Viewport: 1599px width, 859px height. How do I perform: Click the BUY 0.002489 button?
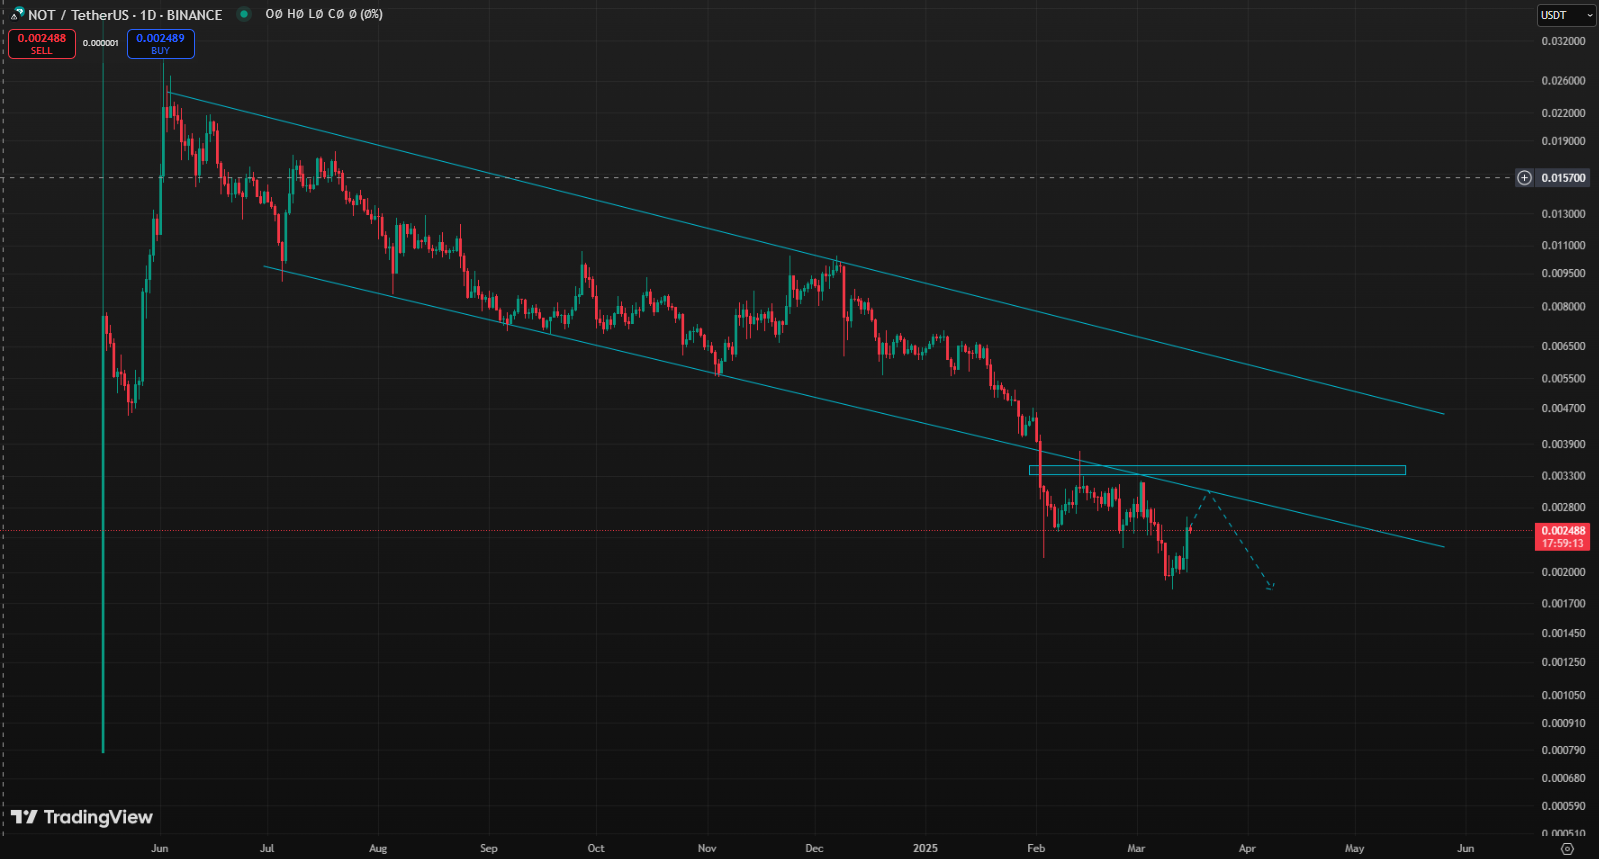(x=161, y=44)
